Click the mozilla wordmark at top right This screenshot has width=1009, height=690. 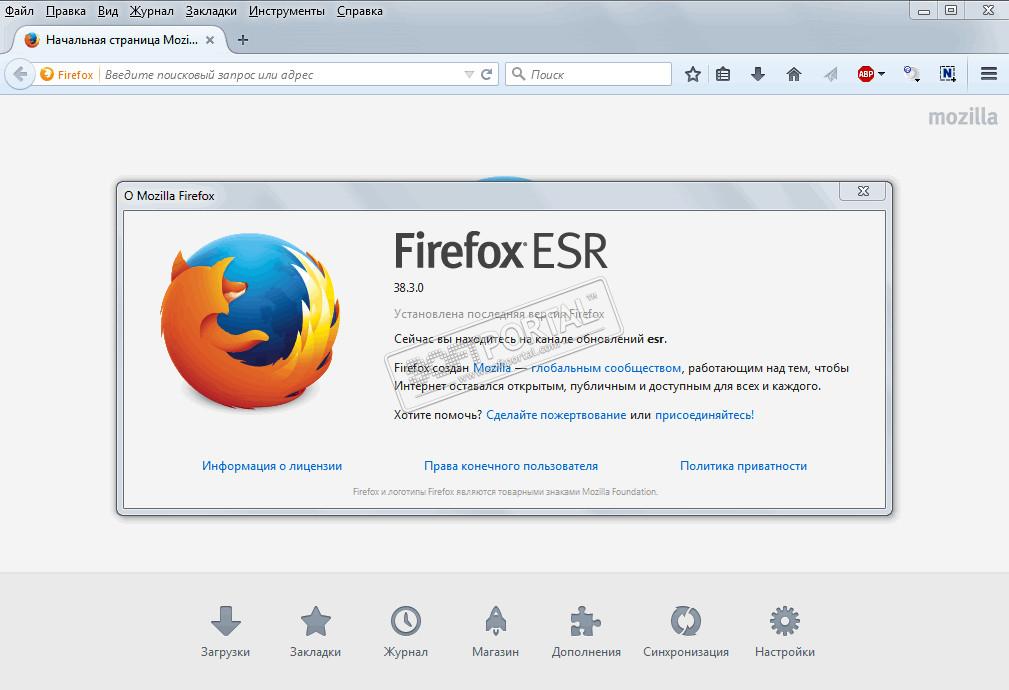pos(963,117)
